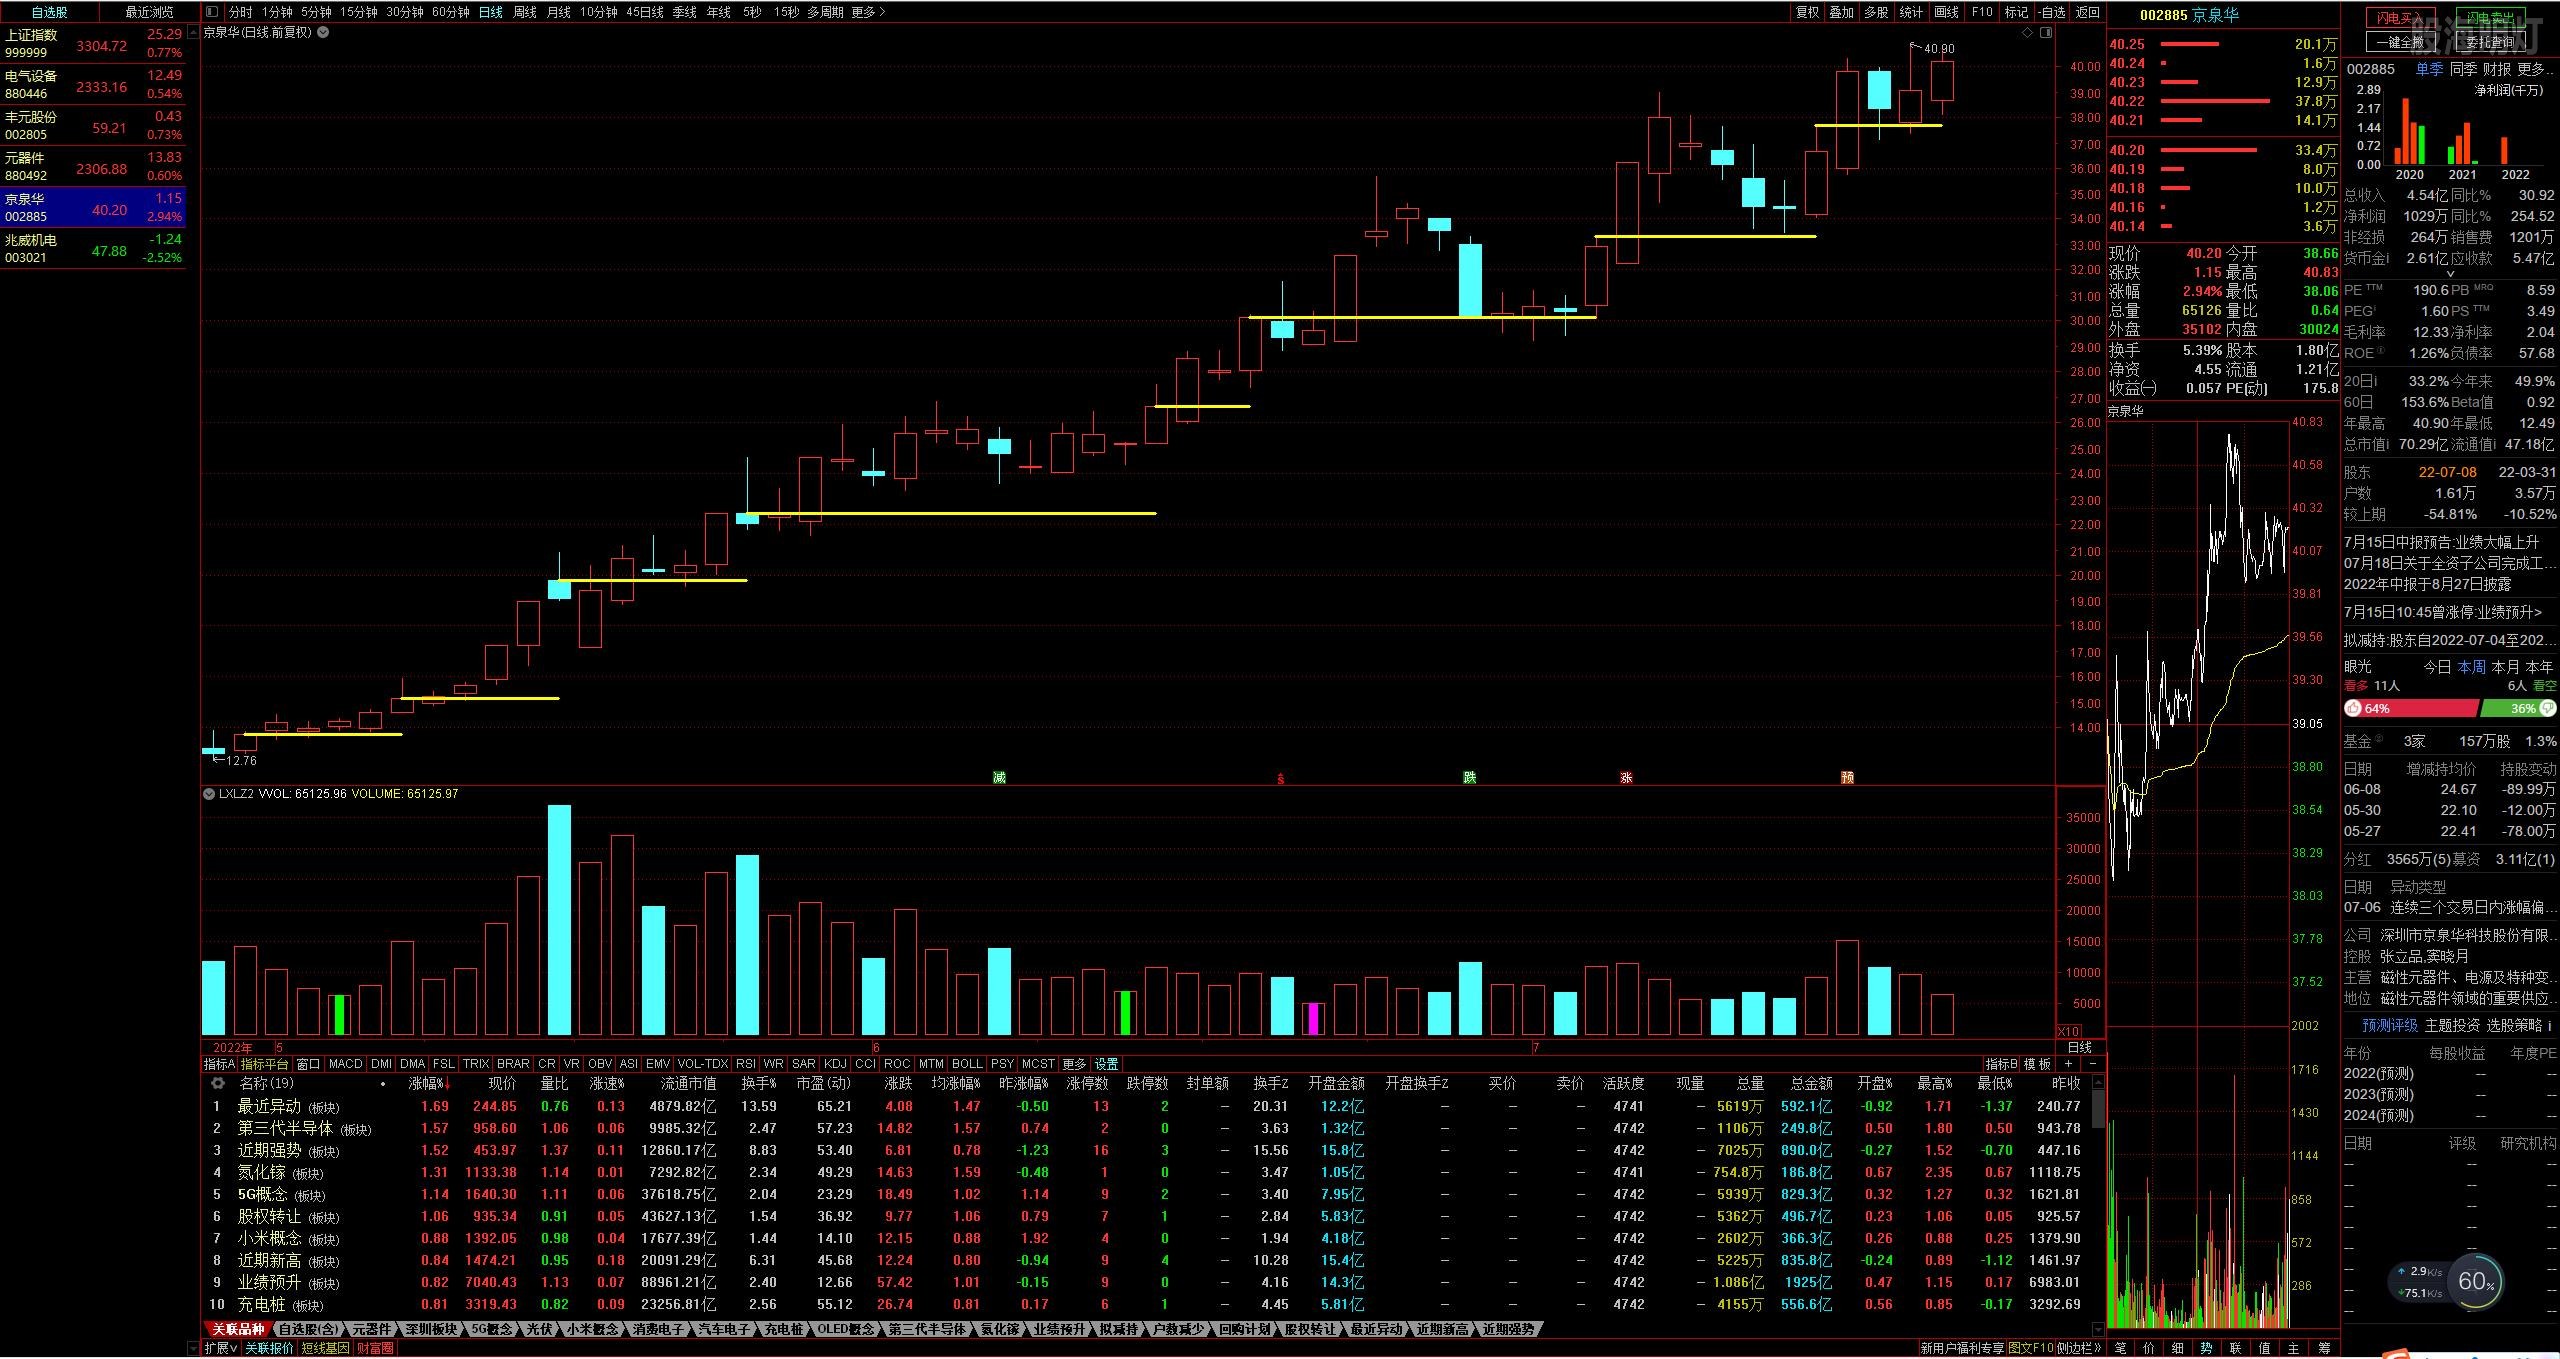Switch chart to 5分钟 period
Viewport: 2560px width, 1359px height.
315,12
